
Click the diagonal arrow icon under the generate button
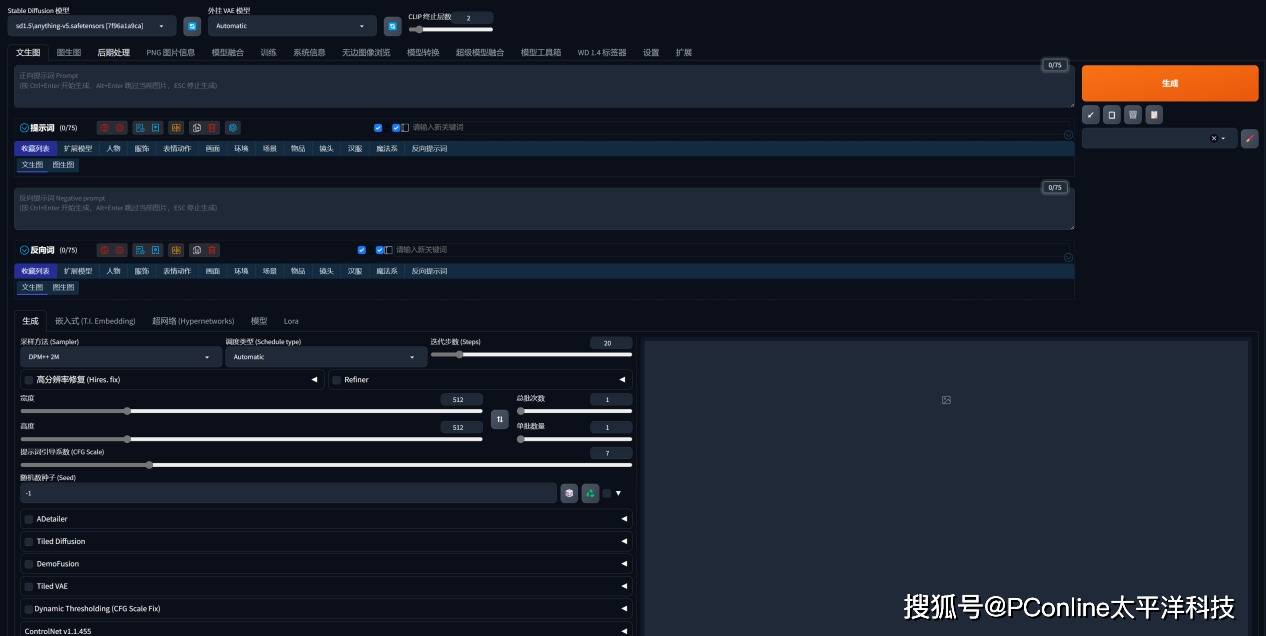pos(1091,115)
